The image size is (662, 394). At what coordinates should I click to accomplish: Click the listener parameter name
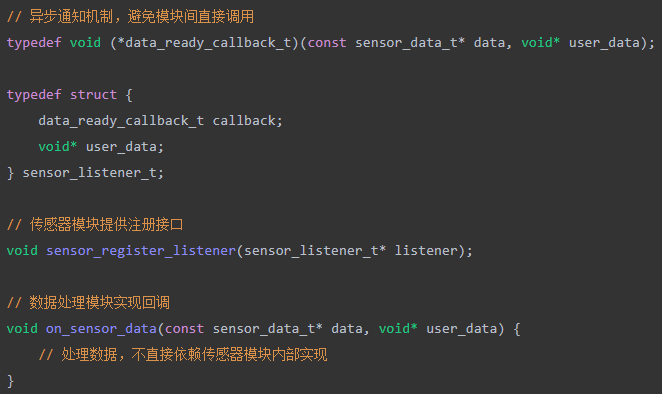point(426,251)
